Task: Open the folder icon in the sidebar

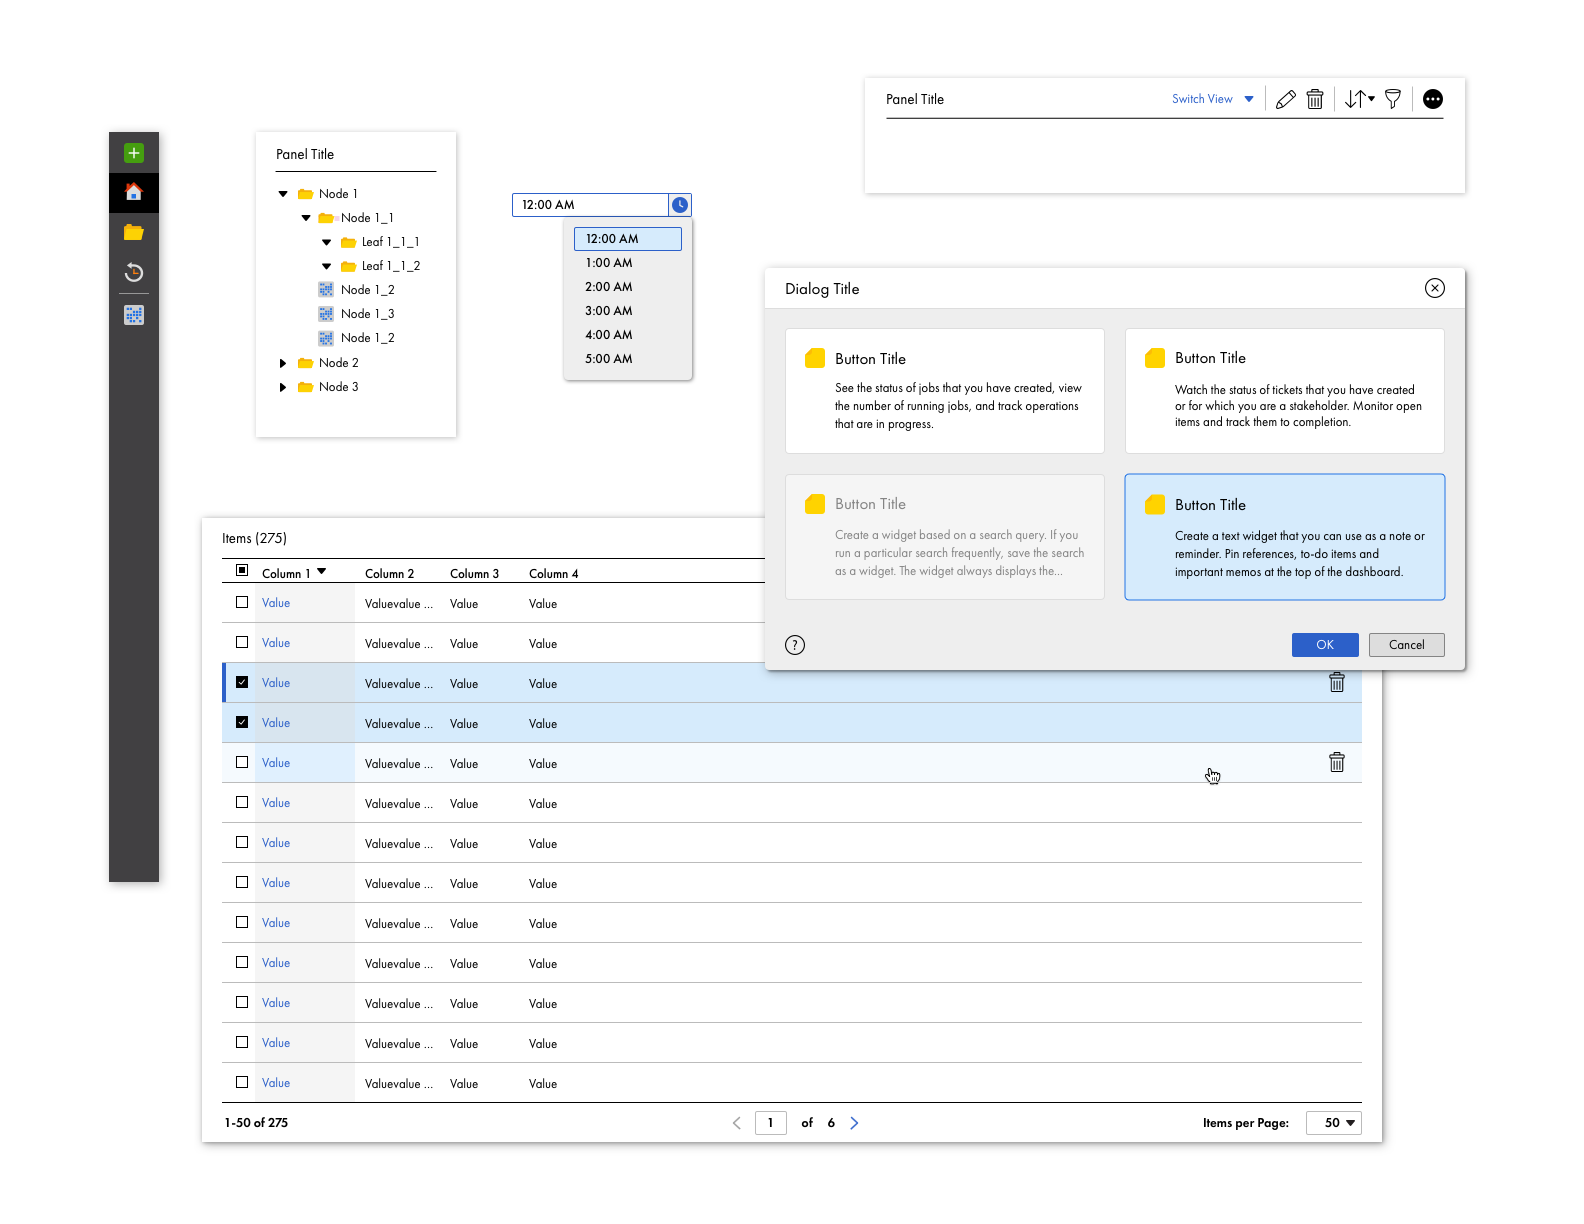Action: click(133, 232)
